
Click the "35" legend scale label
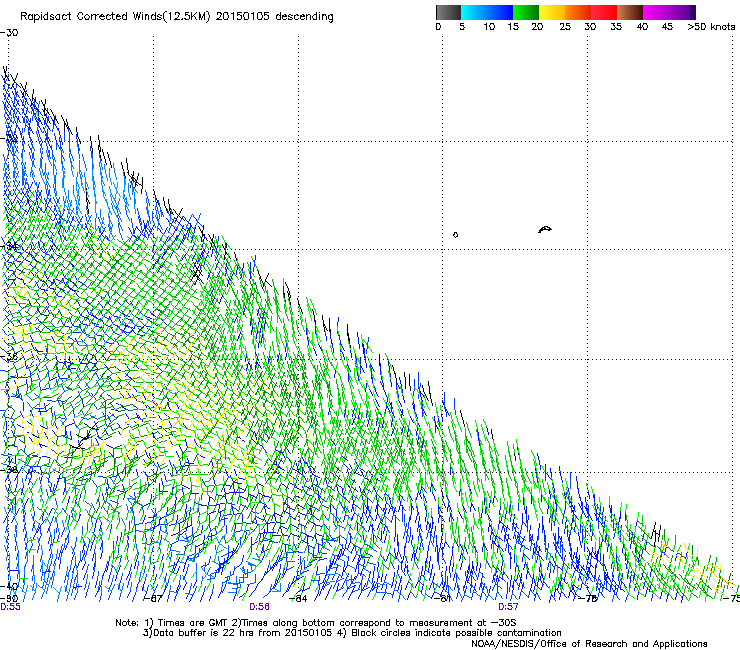click(x=616, y=27)
